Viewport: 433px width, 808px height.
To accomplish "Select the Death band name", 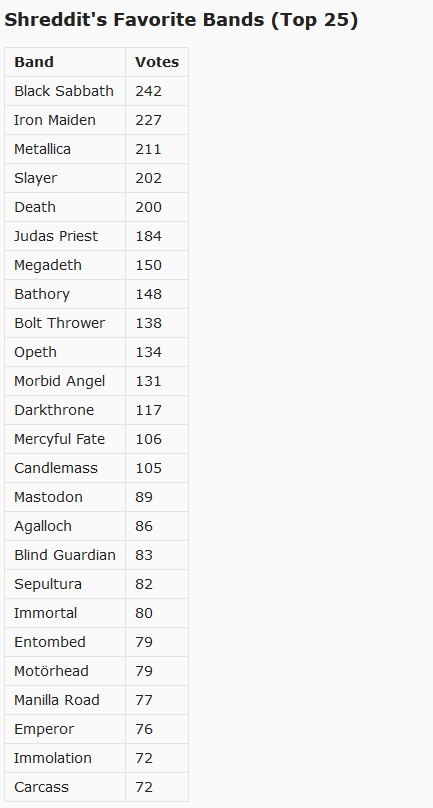I will [x=35, y=207].
